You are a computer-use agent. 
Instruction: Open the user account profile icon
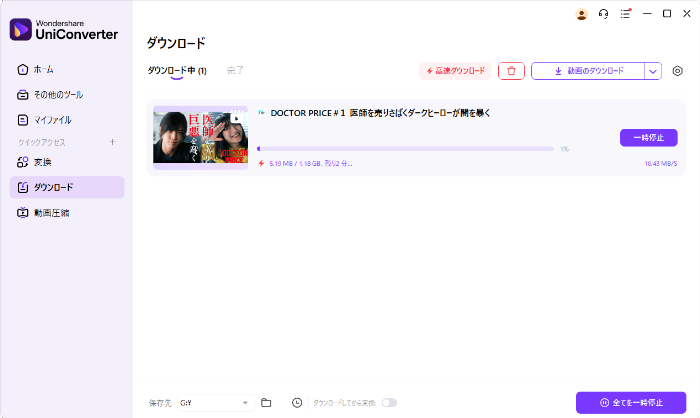tap(581, 14)
